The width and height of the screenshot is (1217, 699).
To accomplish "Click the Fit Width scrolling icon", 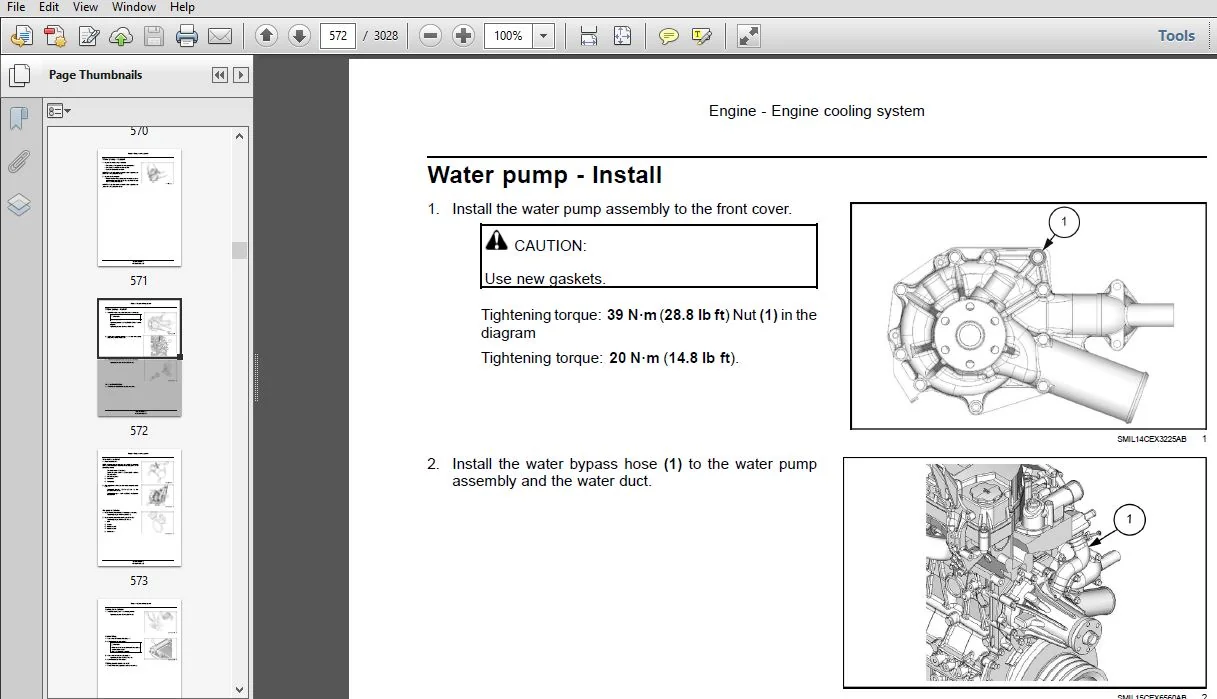I will (x=589, y=36).
